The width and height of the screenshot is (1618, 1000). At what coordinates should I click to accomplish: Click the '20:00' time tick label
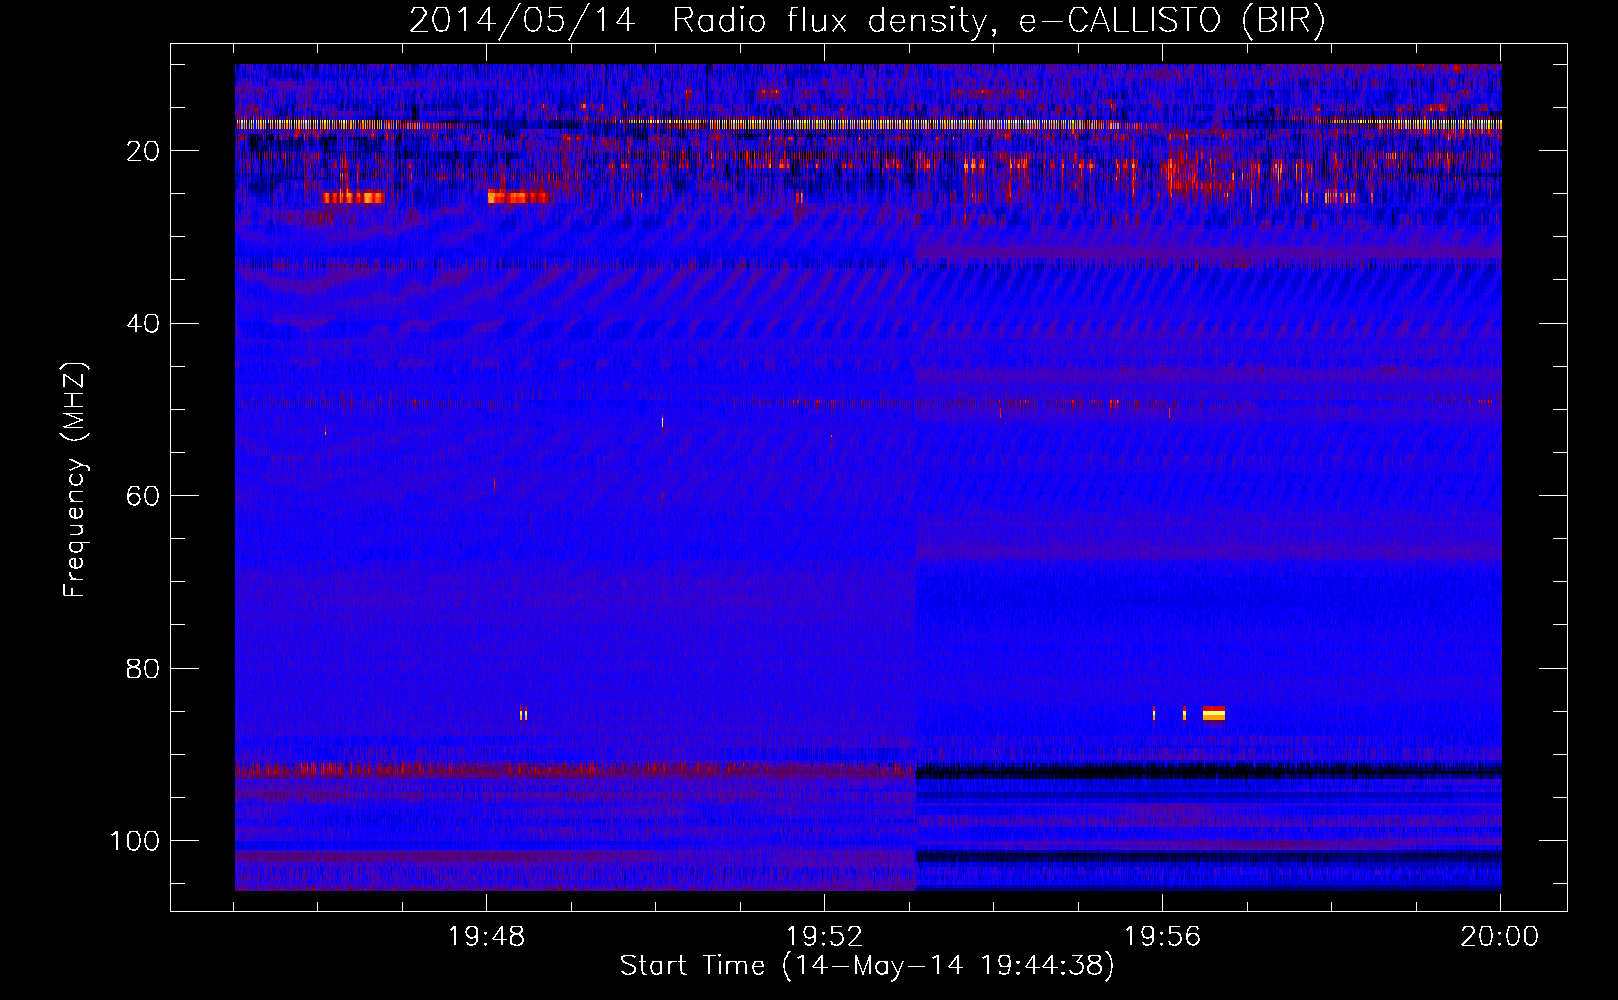(x=1500, y=937)
